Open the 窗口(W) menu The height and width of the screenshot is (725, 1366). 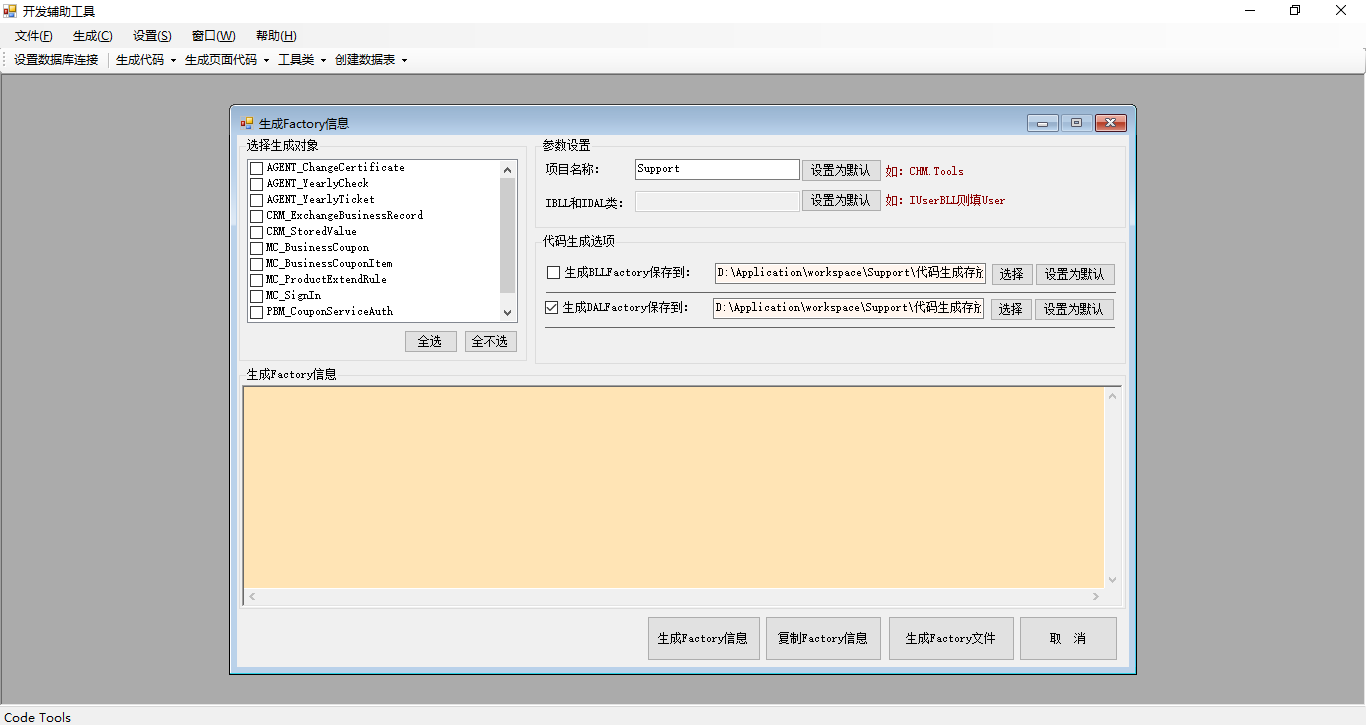click(214, 36)
